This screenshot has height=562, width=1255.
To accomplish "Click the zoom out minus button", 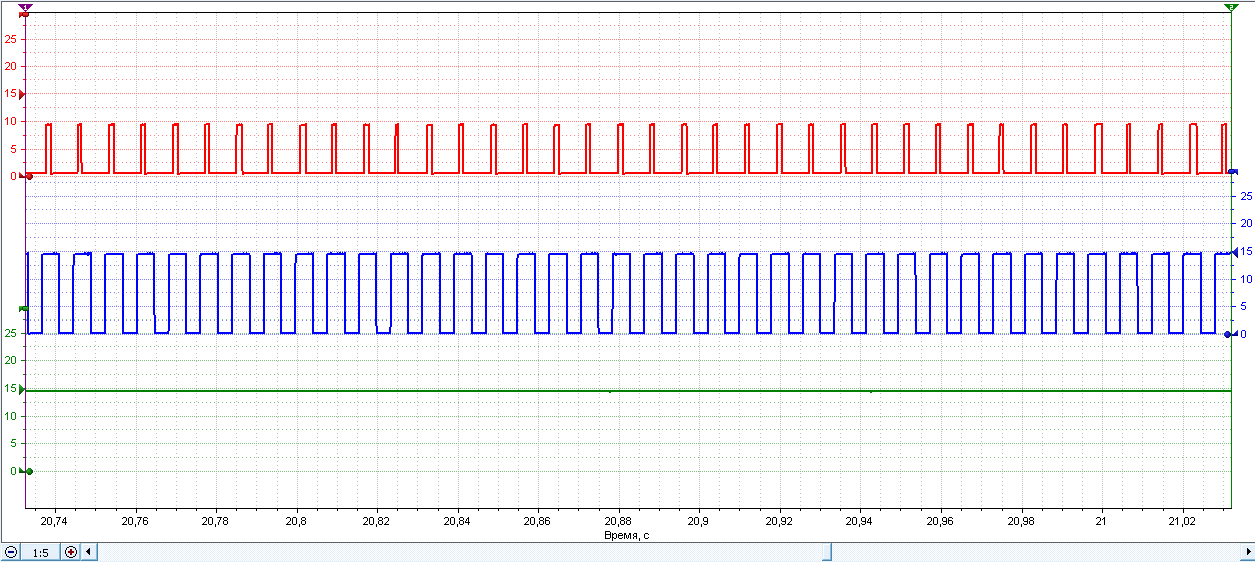I will [11, 552].
